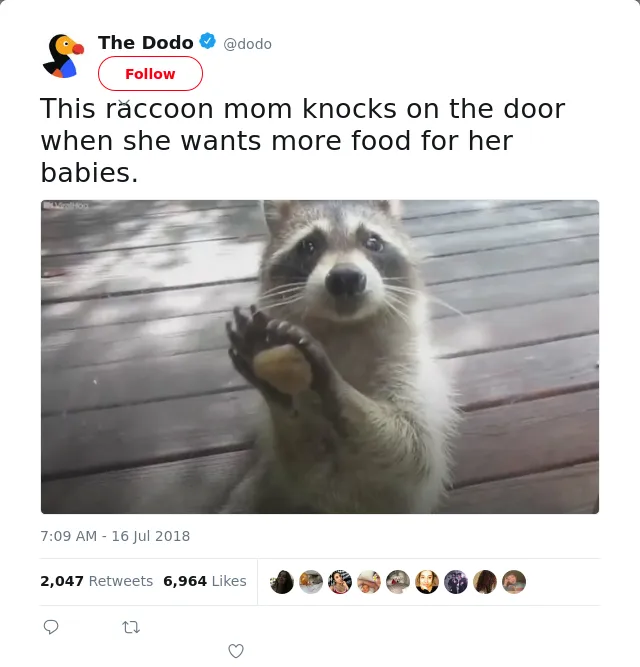Click the ViralHog watermark on video
Screen dimensions: 640x667
66,205
